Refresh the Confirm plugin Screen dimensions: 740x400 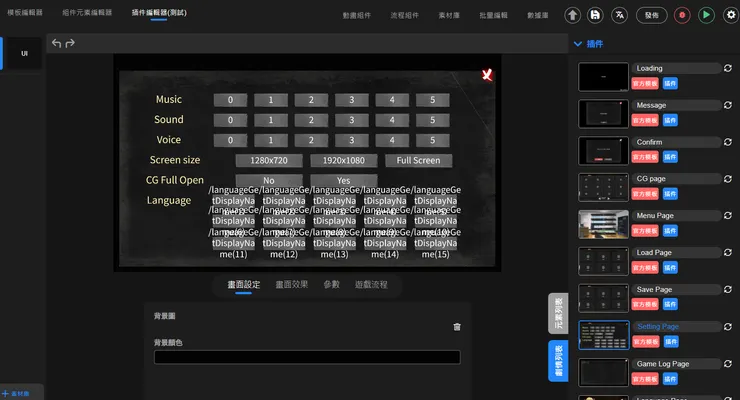[728, 142]
